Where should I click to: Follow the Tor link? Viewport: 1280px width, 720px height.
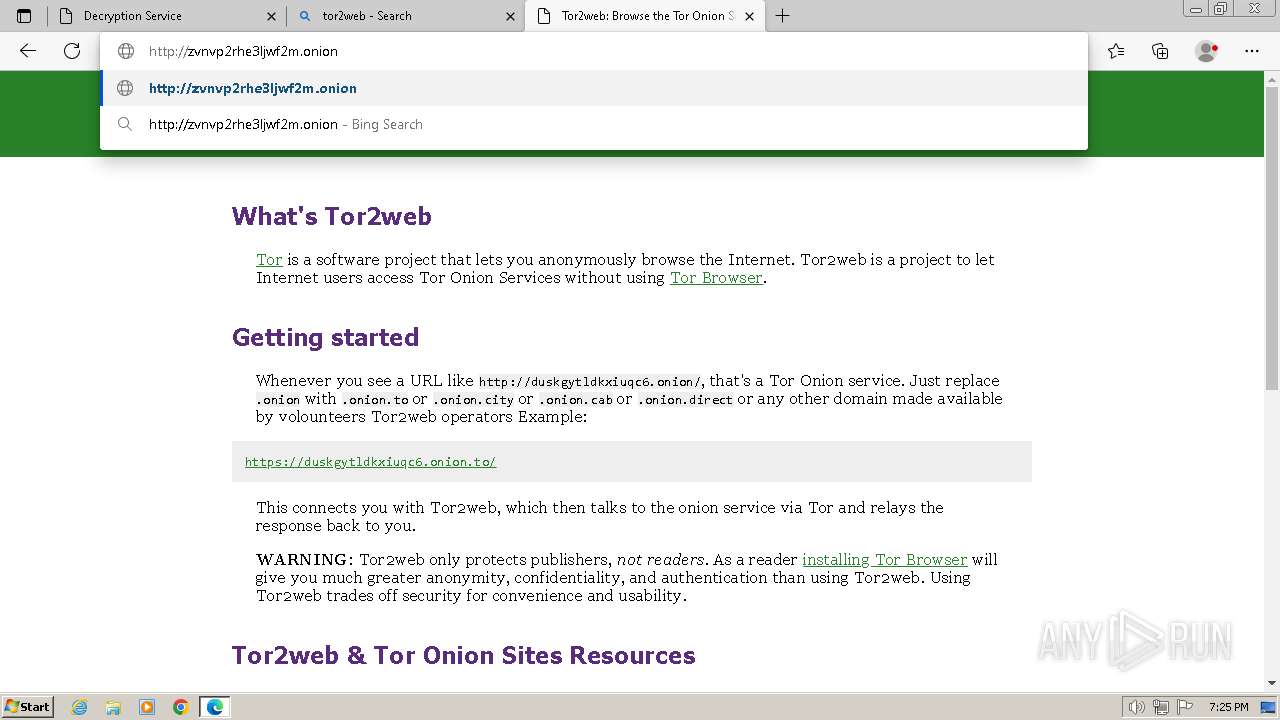pyautogui.click(x=269, y=260)
